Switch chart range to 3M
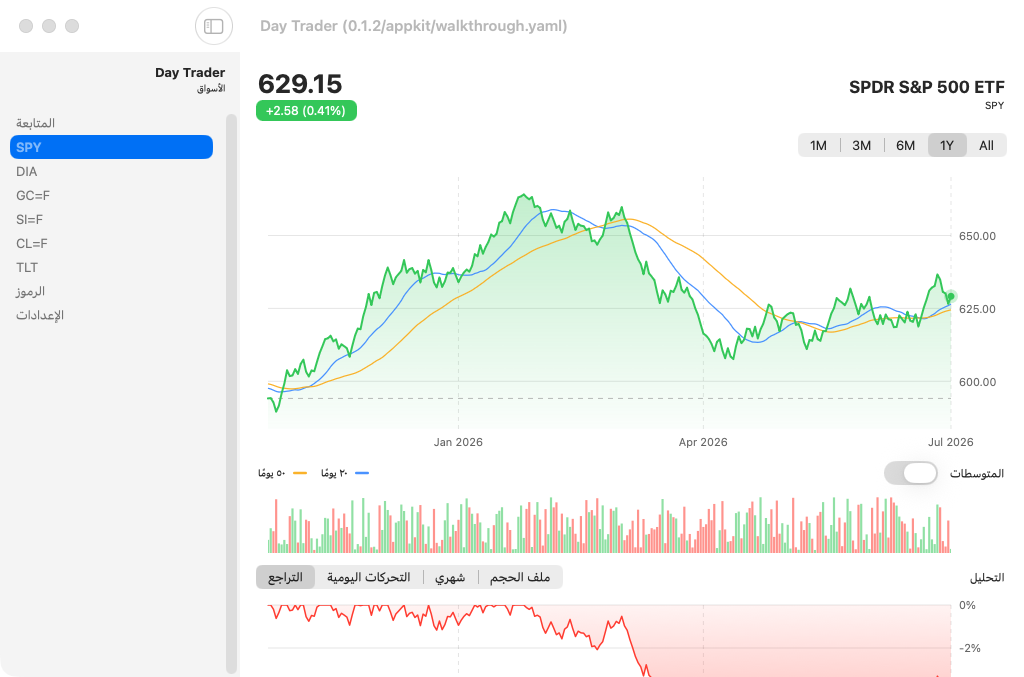This screenshot has height=677, width=1024. pos(861,145)
